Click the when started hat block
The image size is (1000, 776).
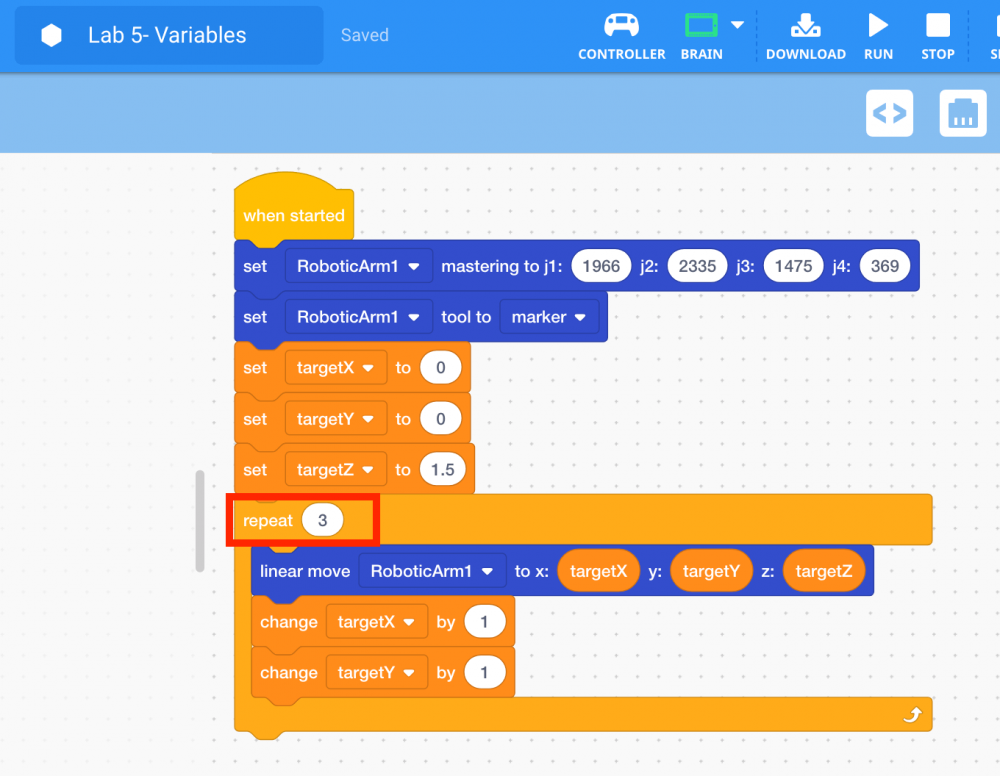293,215
